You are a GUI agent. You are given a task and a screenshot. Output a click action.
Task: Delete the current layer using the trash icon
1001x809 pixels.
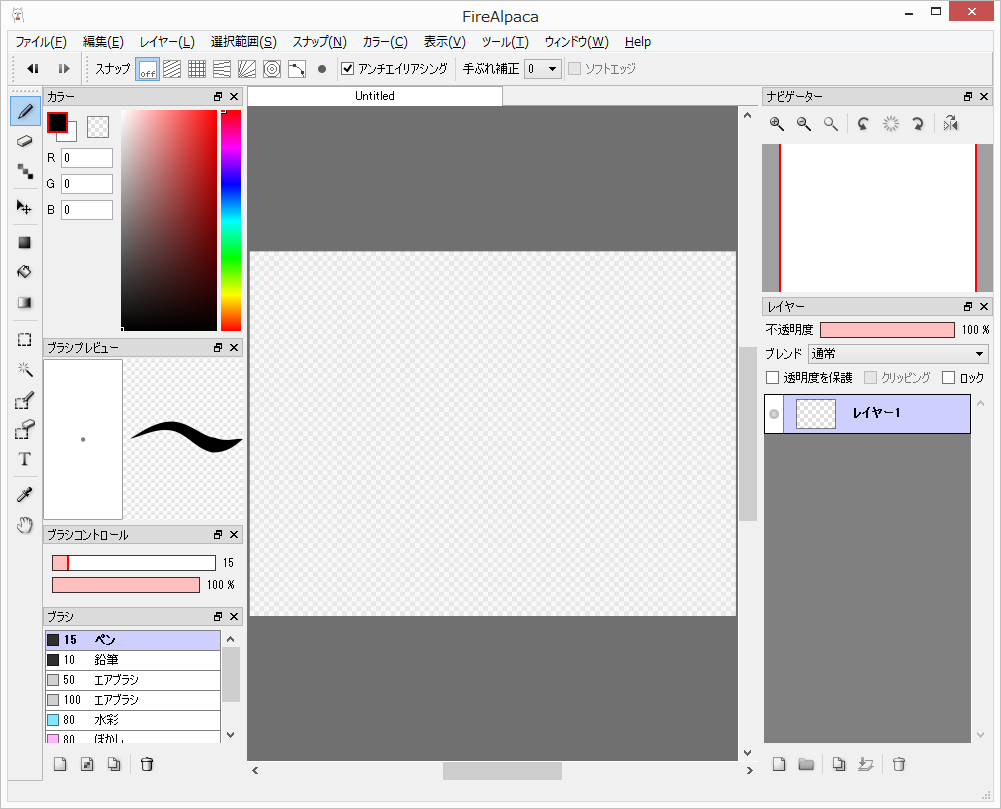pos(898,763)
